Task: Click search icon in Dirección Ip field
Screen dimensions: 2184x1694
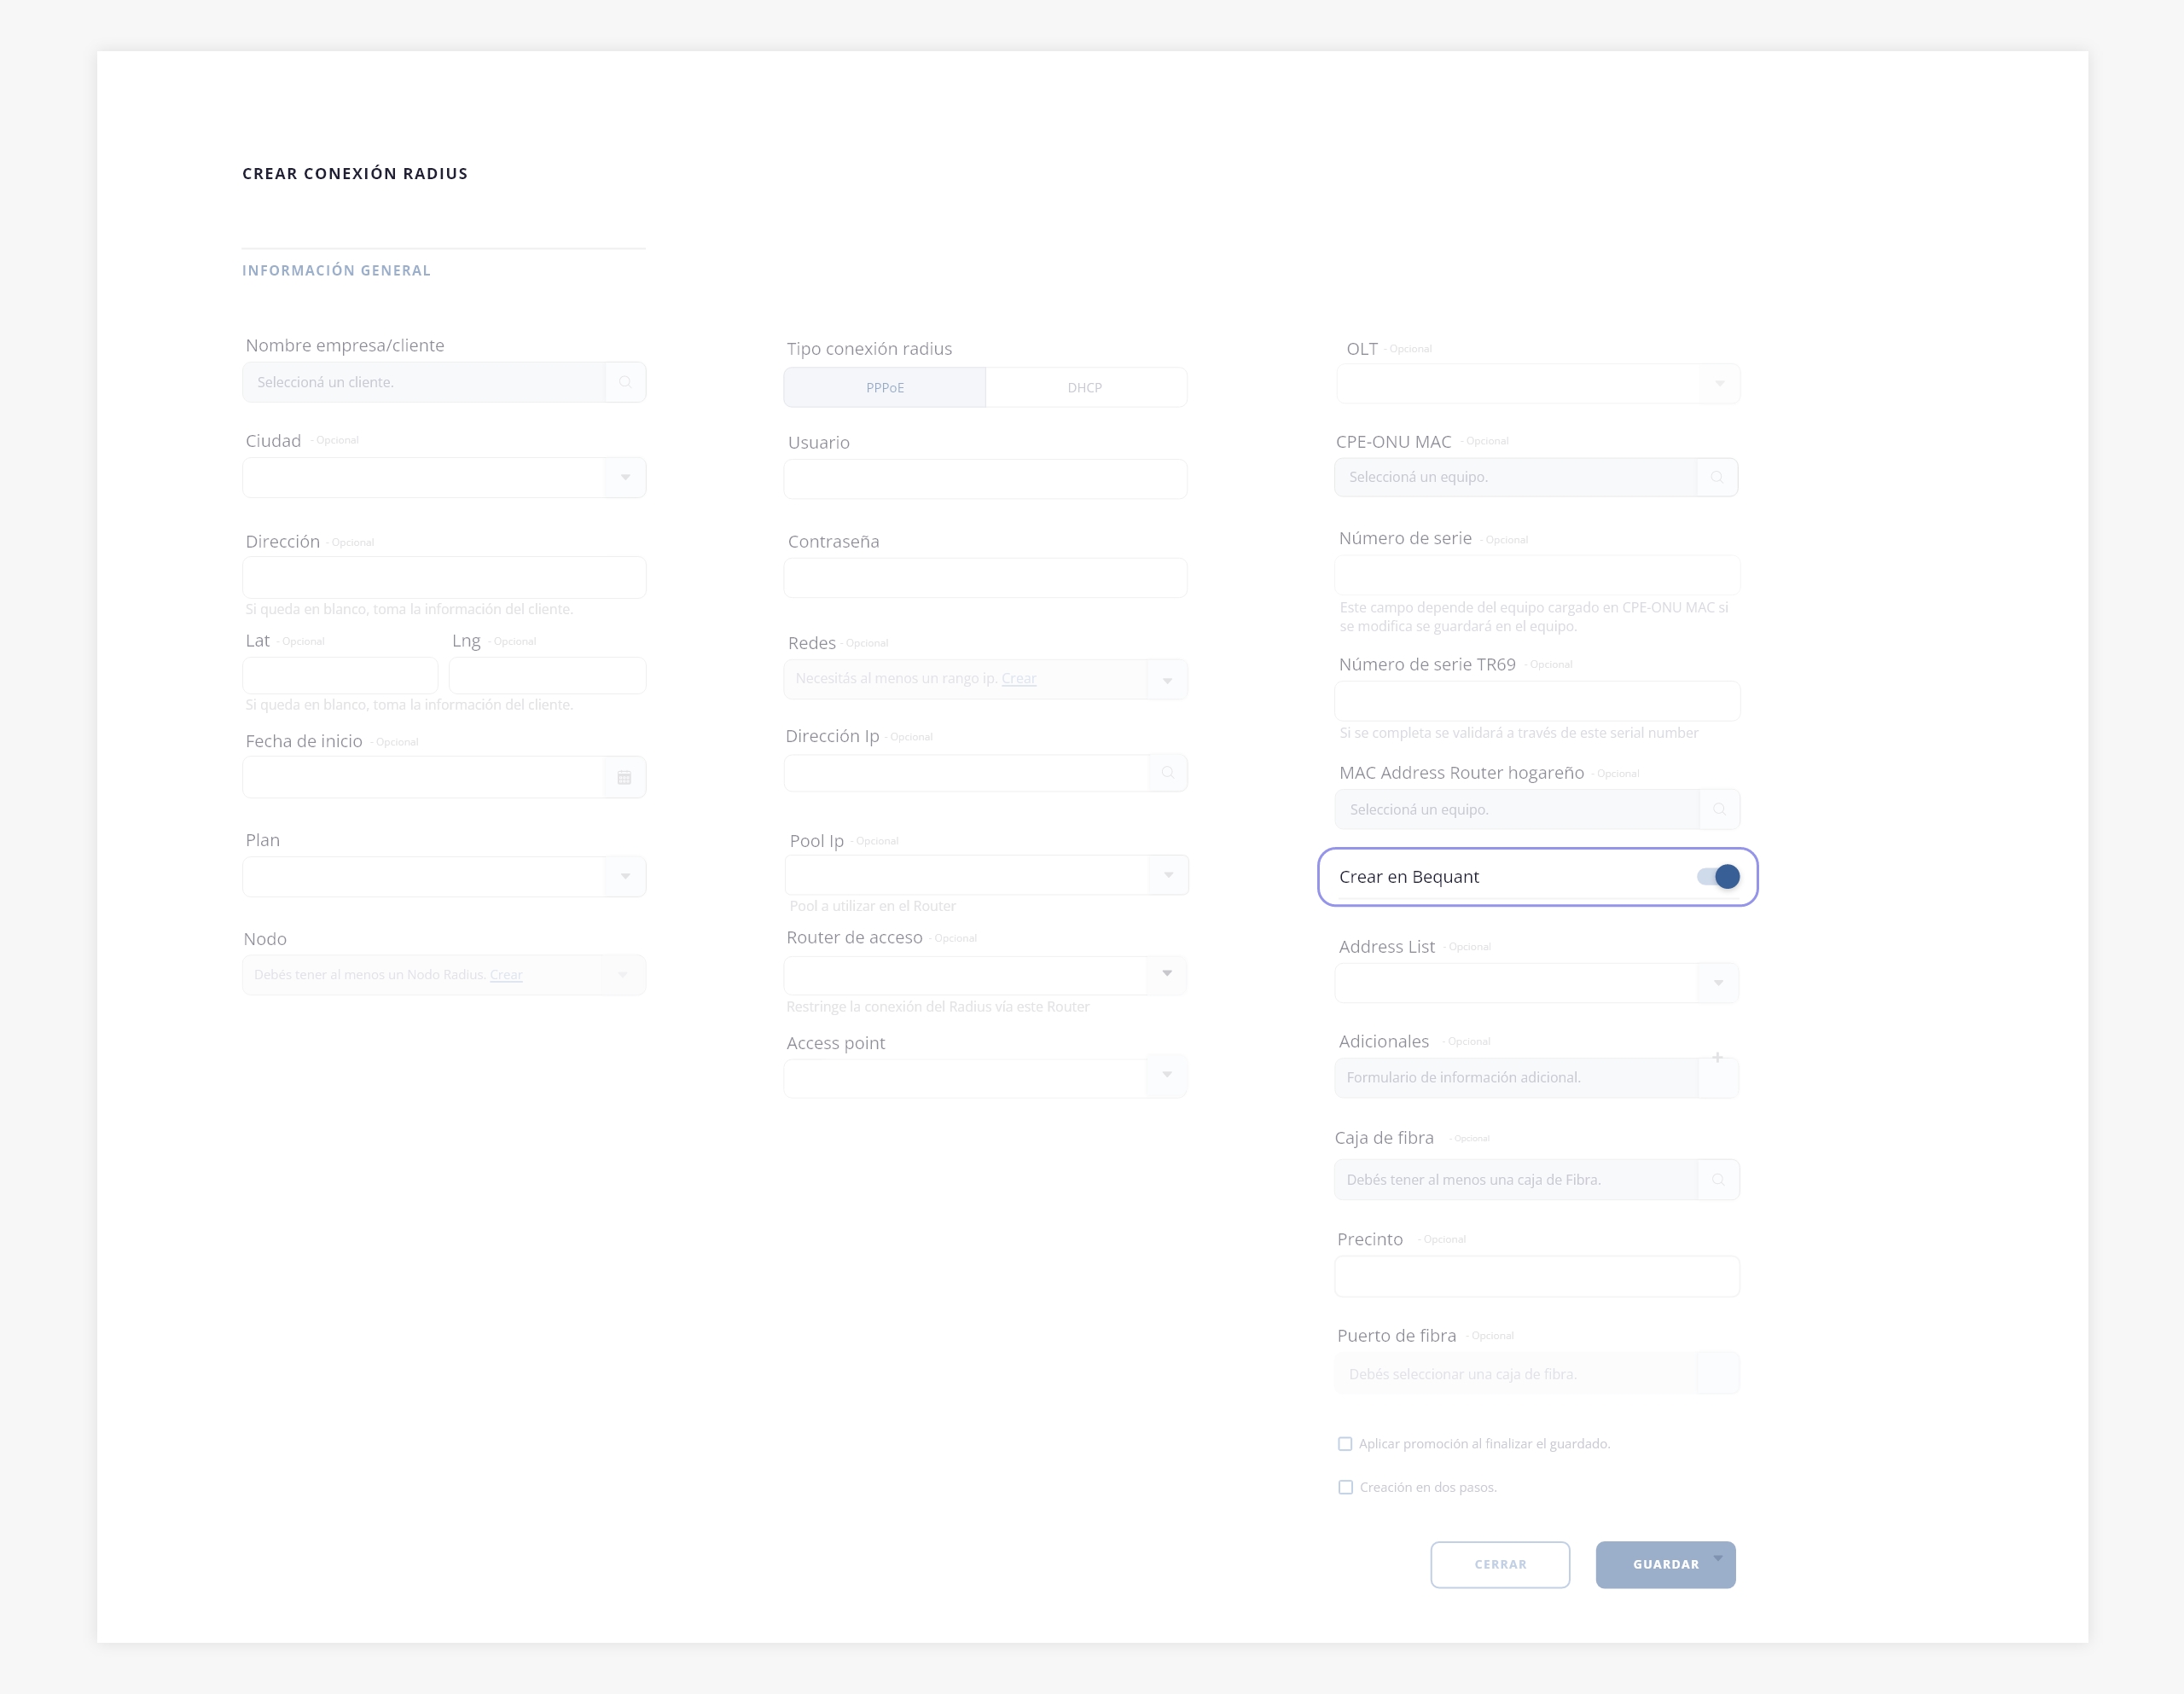Action: point(1167,773)
